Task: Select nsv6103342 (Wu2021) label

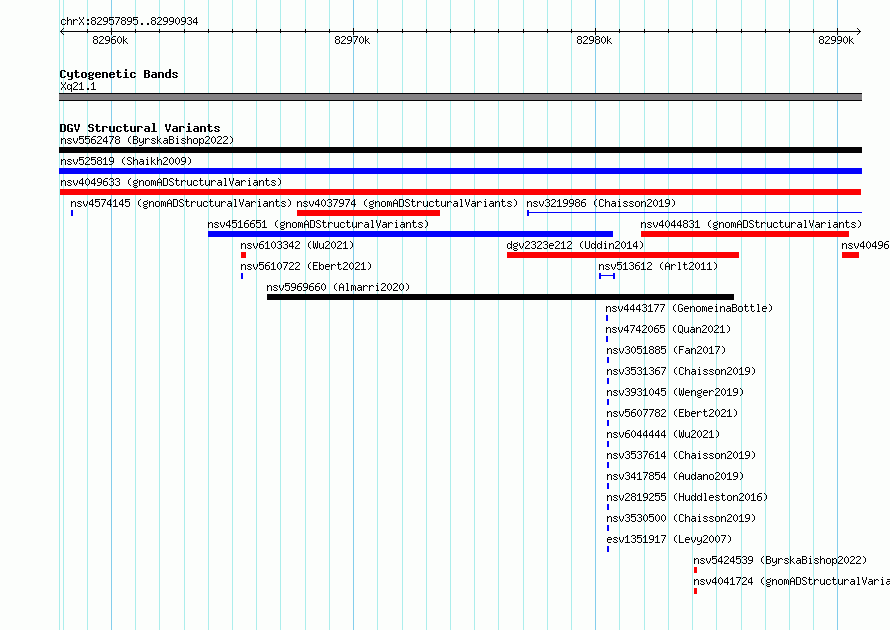Action: (x=297, y=245)
